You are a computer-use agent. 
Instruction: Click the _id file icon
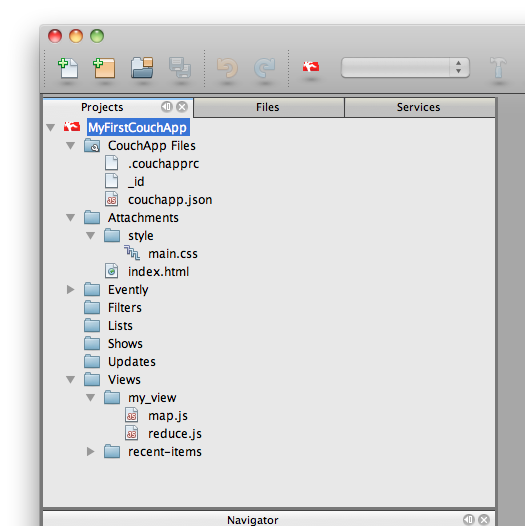click(111, 181)
